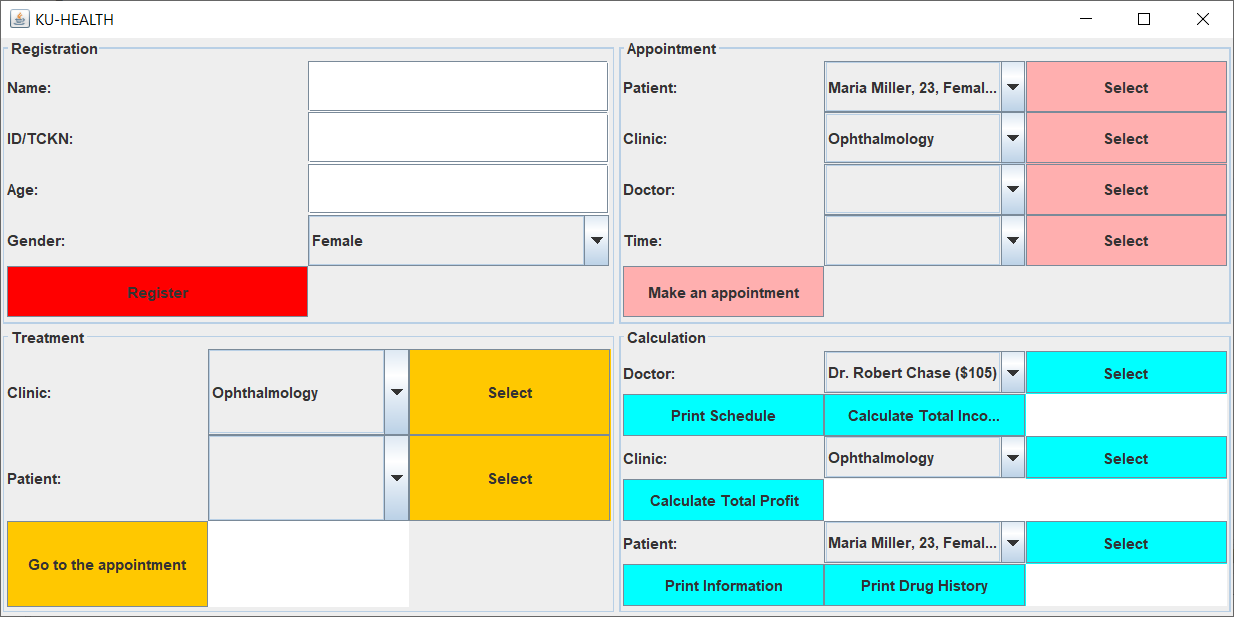Click the Make an appointment button

[723, 292]
